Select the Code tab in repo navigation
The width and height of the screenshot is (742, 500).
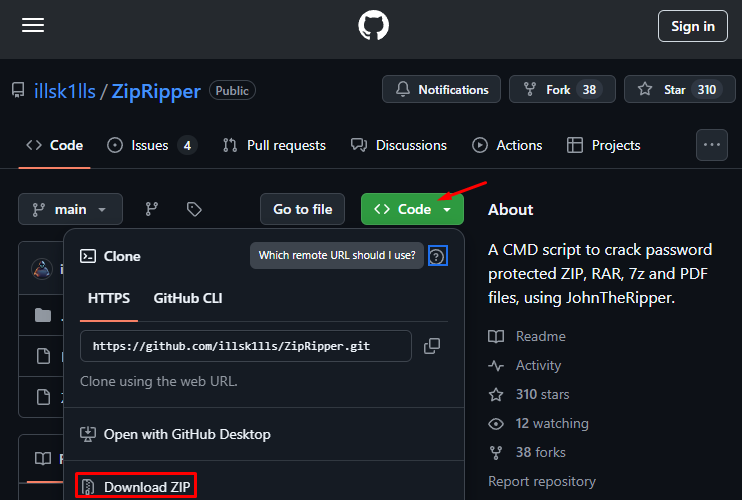[54, 145]
